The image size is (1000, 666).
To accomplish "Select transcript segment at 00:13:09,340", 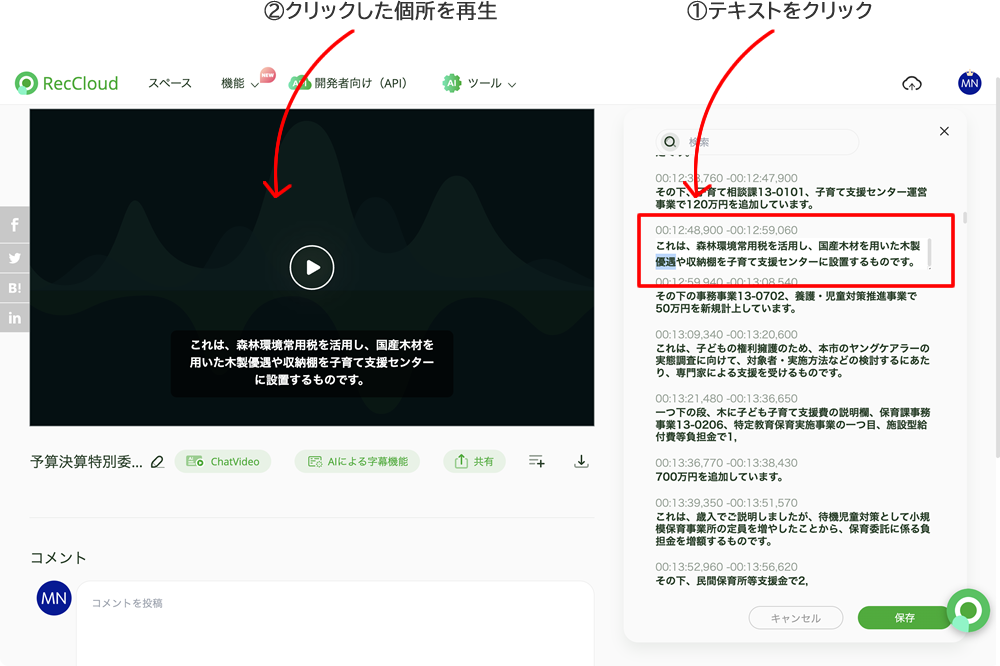I will 791,353.
